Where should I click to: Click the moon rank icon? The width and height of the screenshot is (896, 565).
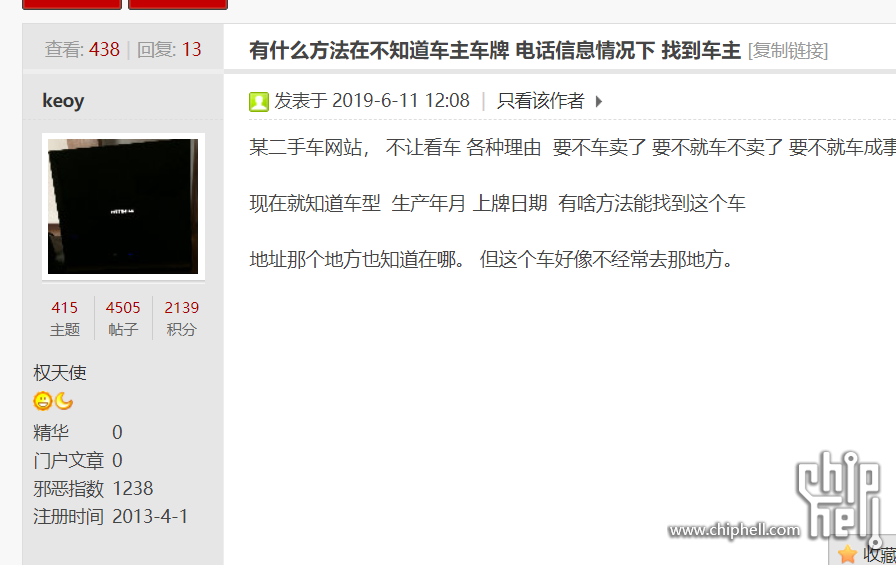click(x=64, y=401)
